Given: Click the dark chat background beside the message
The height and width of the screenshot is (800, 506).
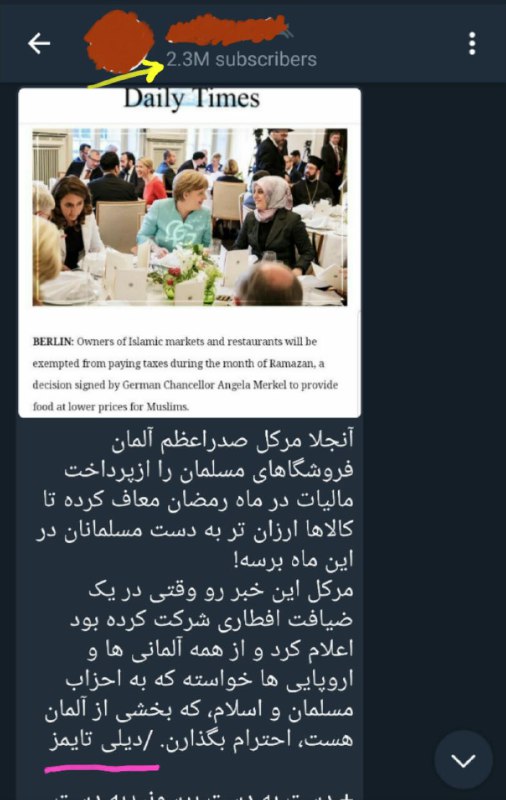Looking at the screenshot, I should pos(434,357).
